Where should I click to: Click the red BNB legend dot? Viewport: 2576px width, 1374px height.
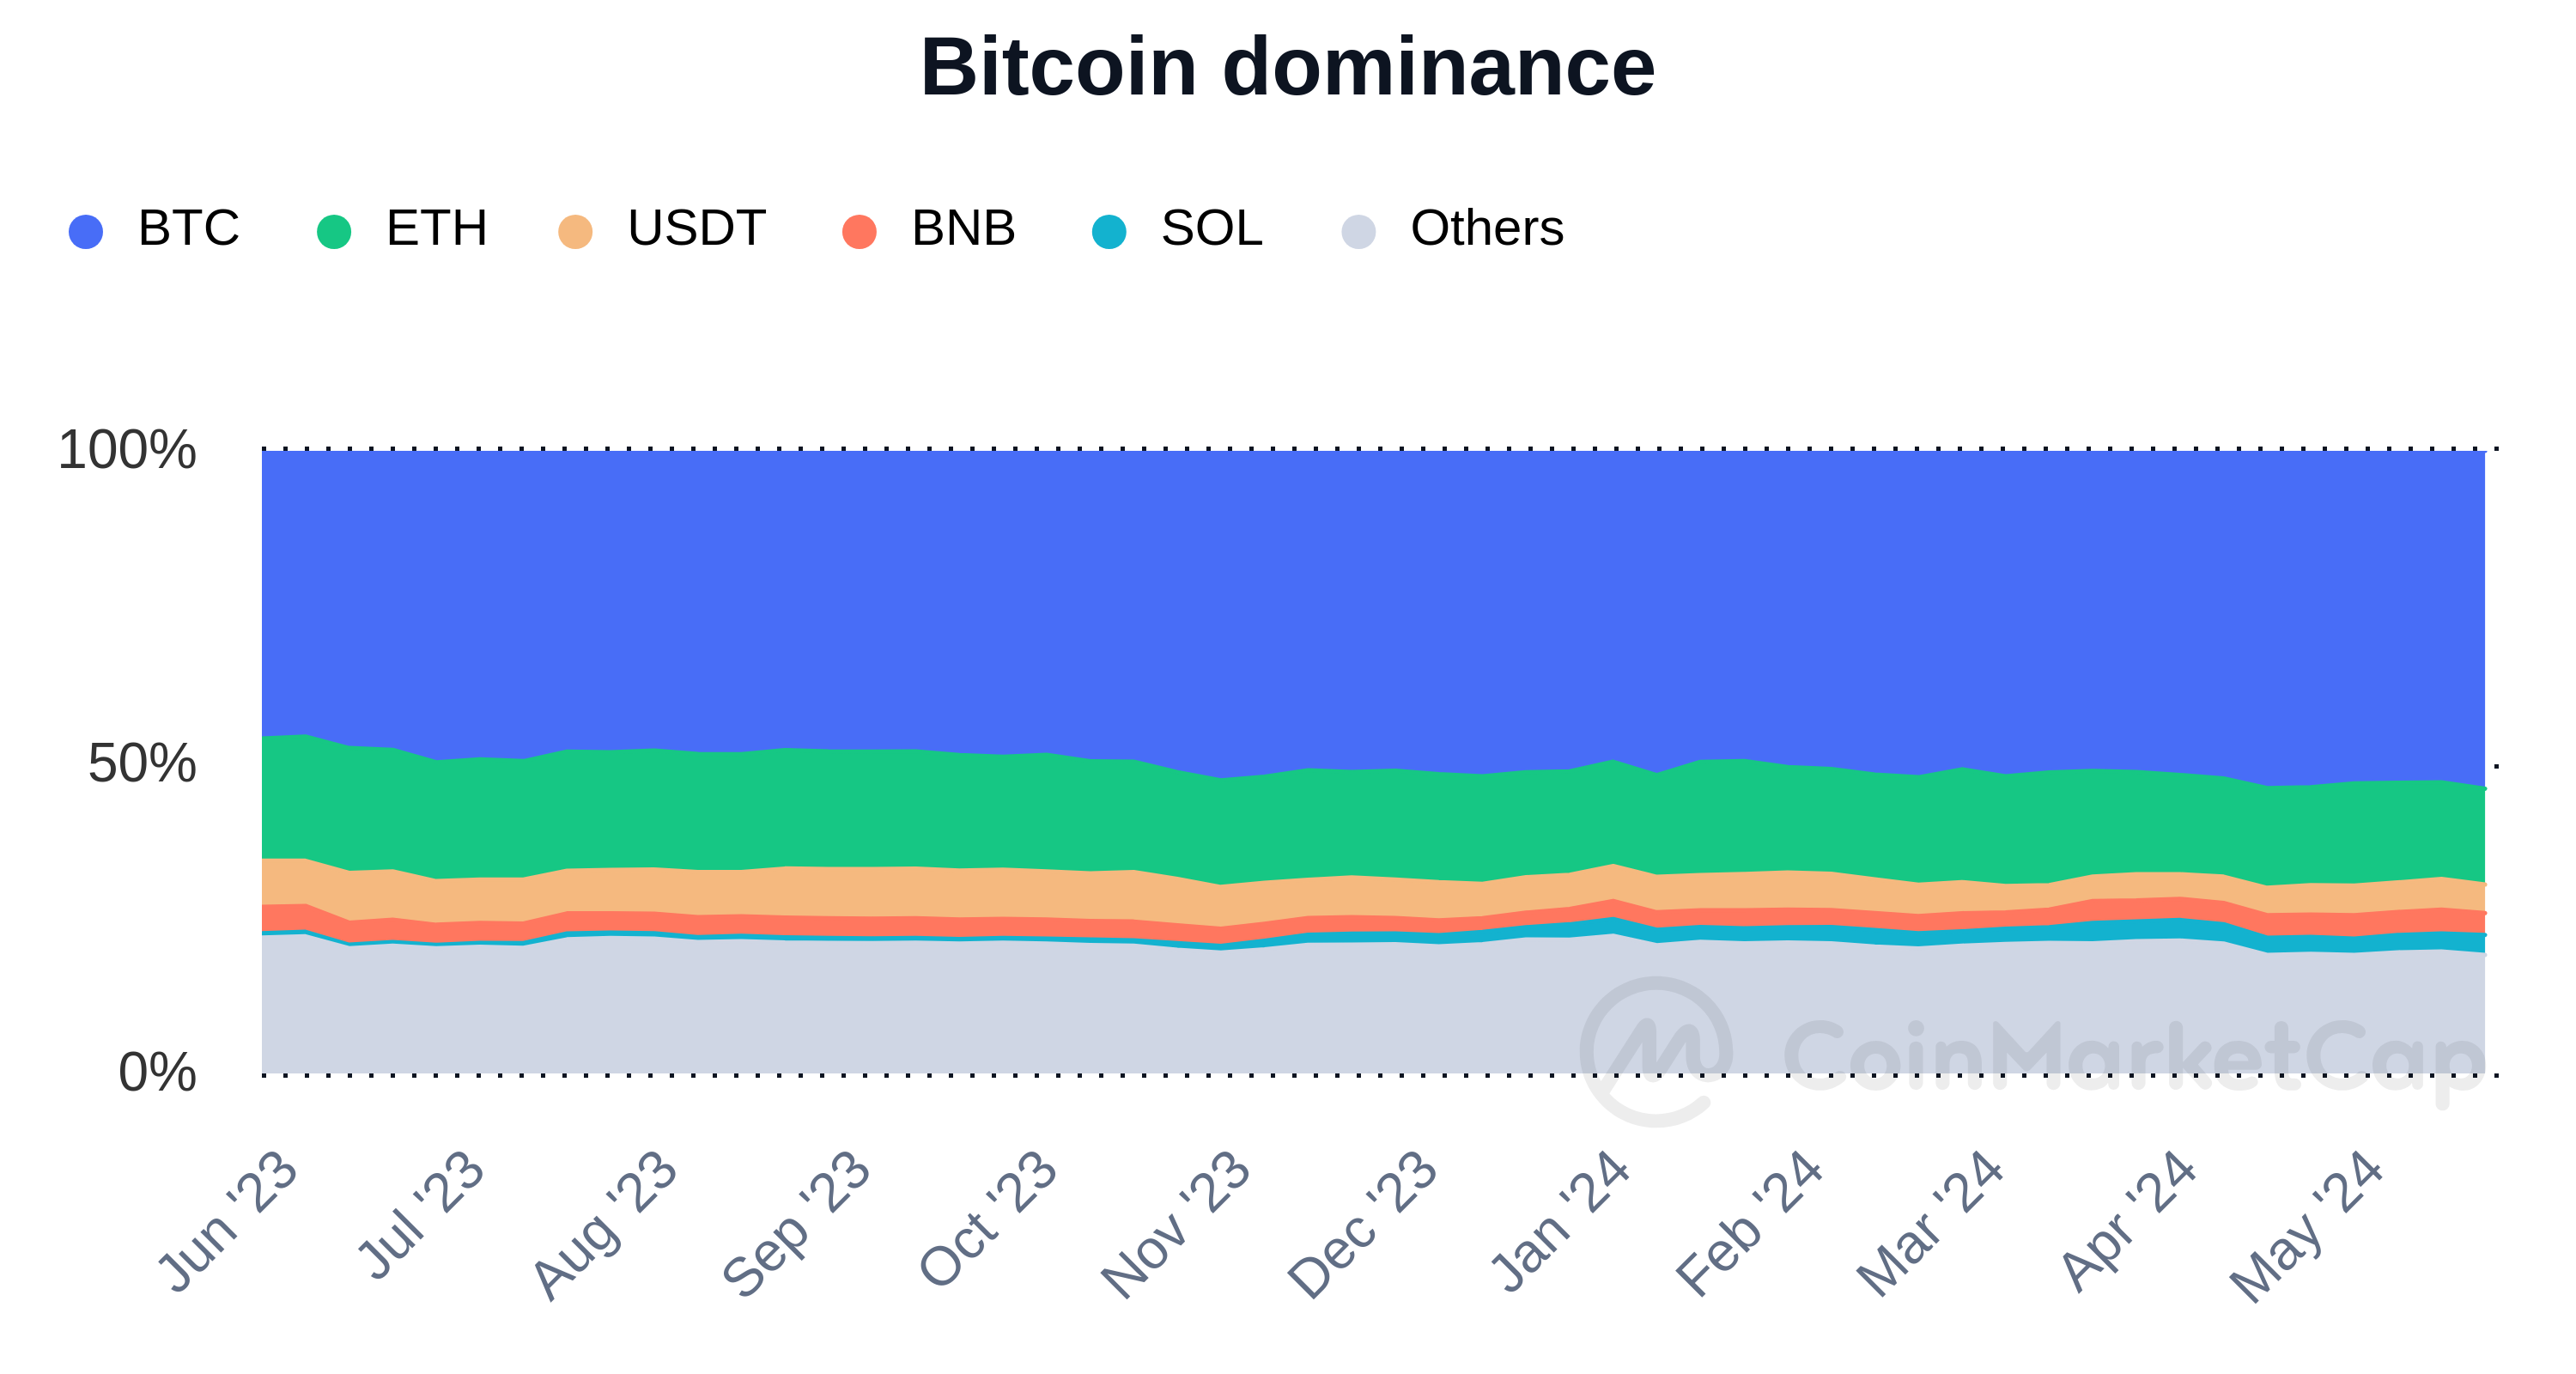(860, 231)
